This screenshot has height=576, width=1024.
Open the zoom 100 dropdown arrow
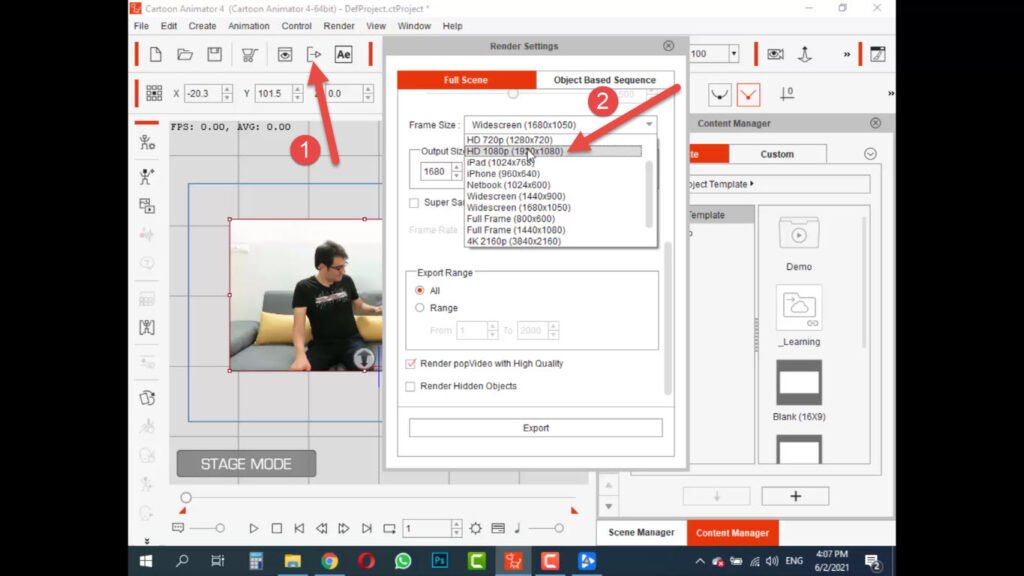pyautogui.click(x=734, y=54)
